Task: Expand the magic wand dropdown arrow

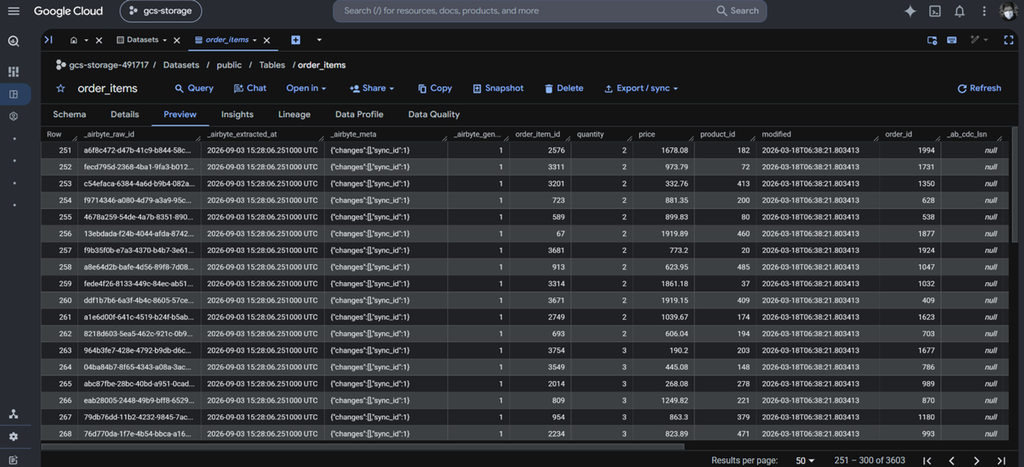Action: pos(986,40)
